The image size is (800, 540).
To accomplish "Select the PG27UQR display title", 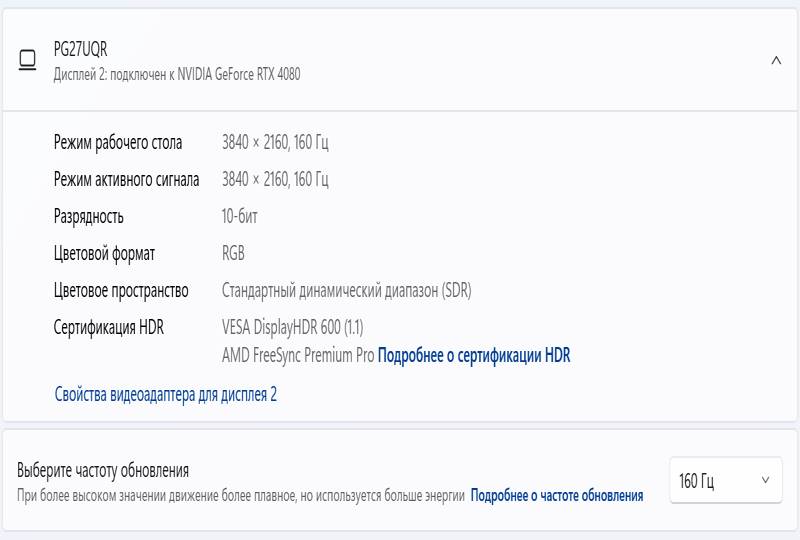I will point(81,50).
